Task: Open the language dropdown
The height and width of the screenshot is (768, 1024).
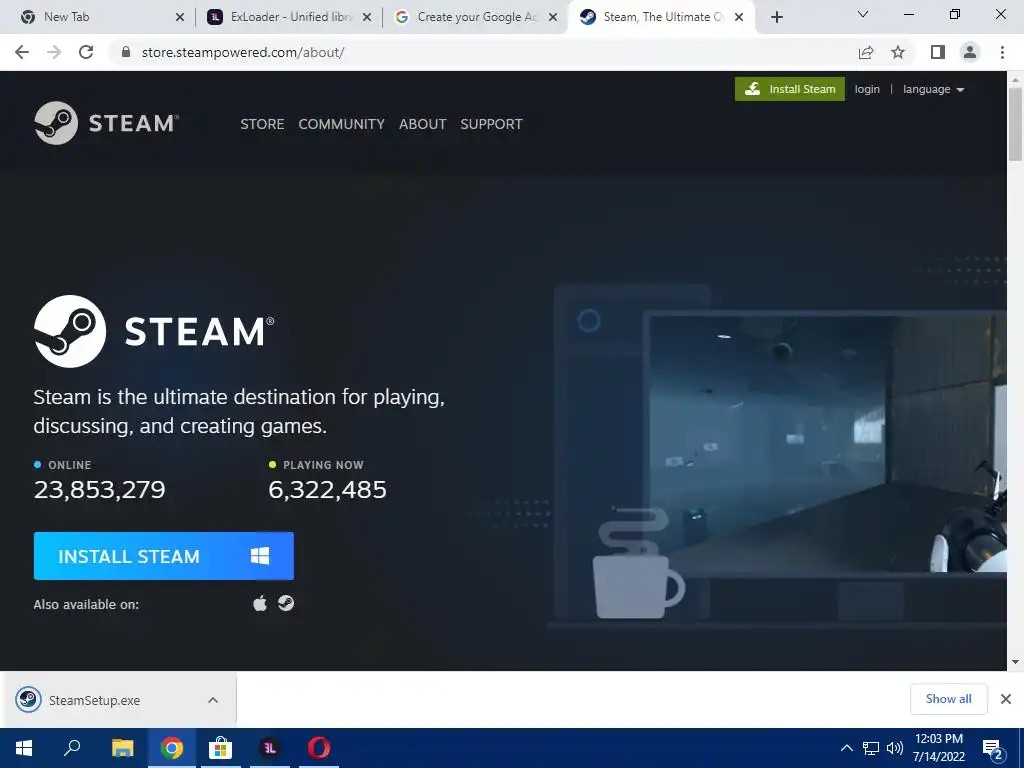Action: [x=933, y=89]
